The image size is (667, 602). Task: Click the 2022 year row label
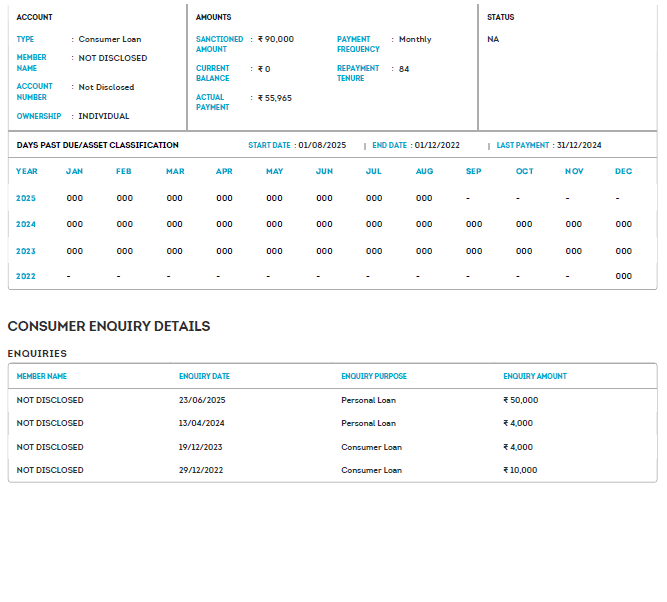(x=26, y=276)
